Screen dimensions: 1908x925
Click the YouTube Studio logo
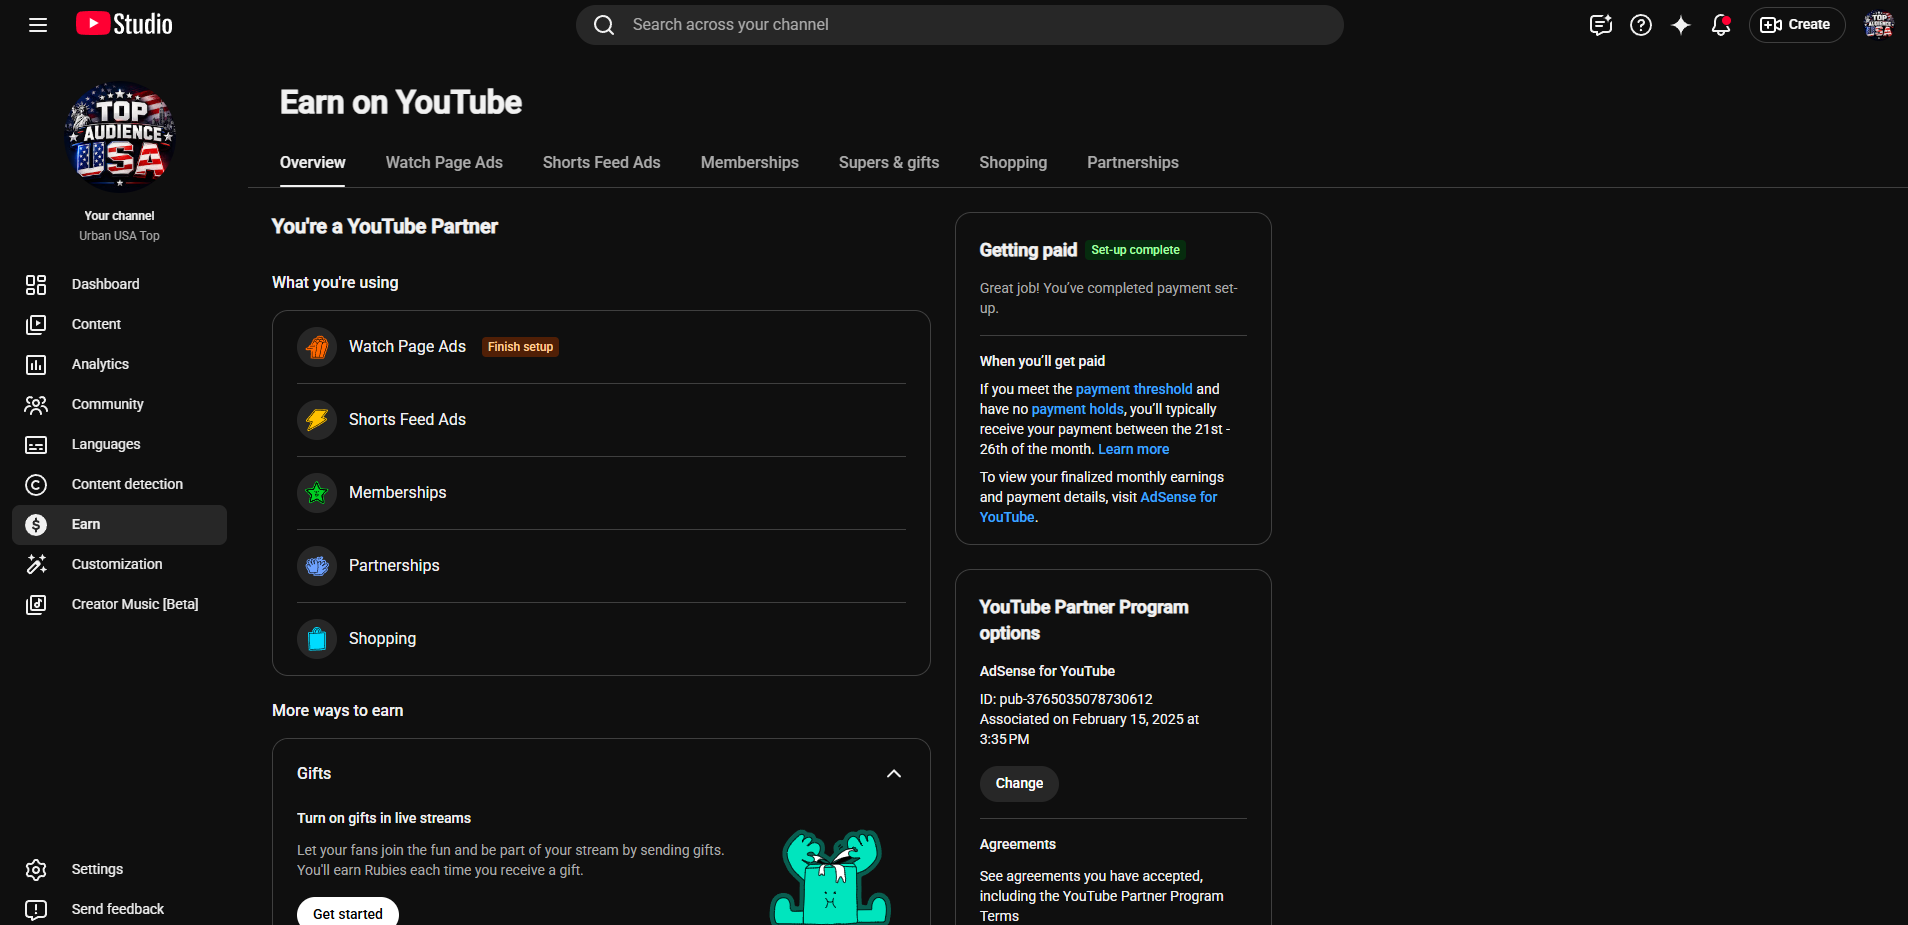(124, 24)
